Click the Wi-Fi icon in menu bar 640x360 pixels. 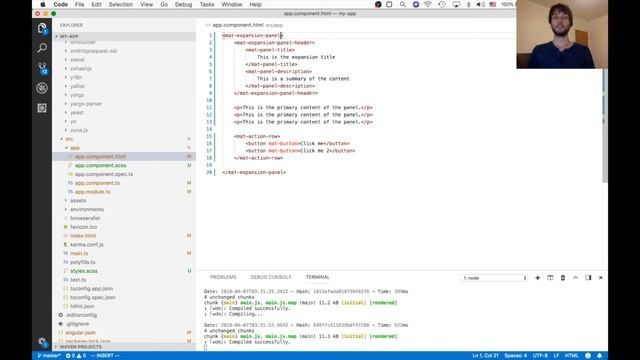(x=428, y=4)
